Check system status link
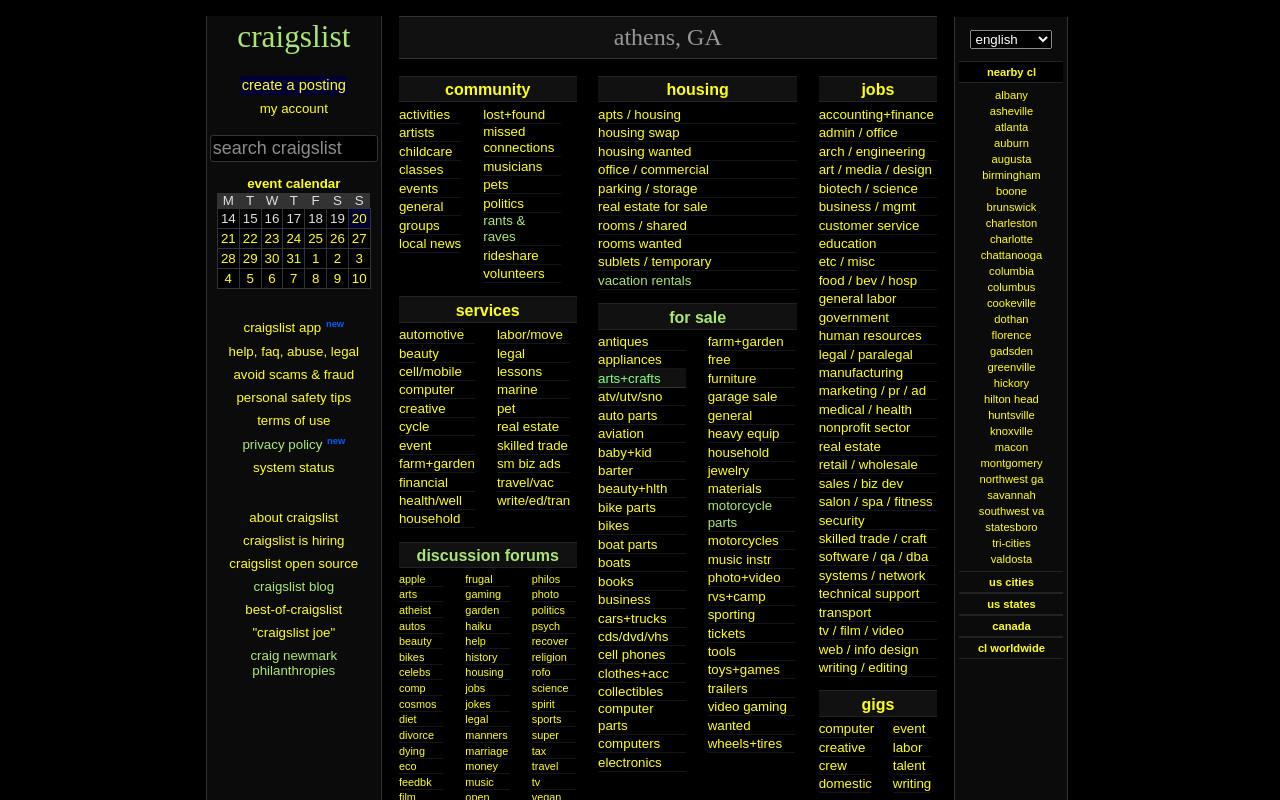This screenshot has height=800, width=1280. tap(293, 467)
